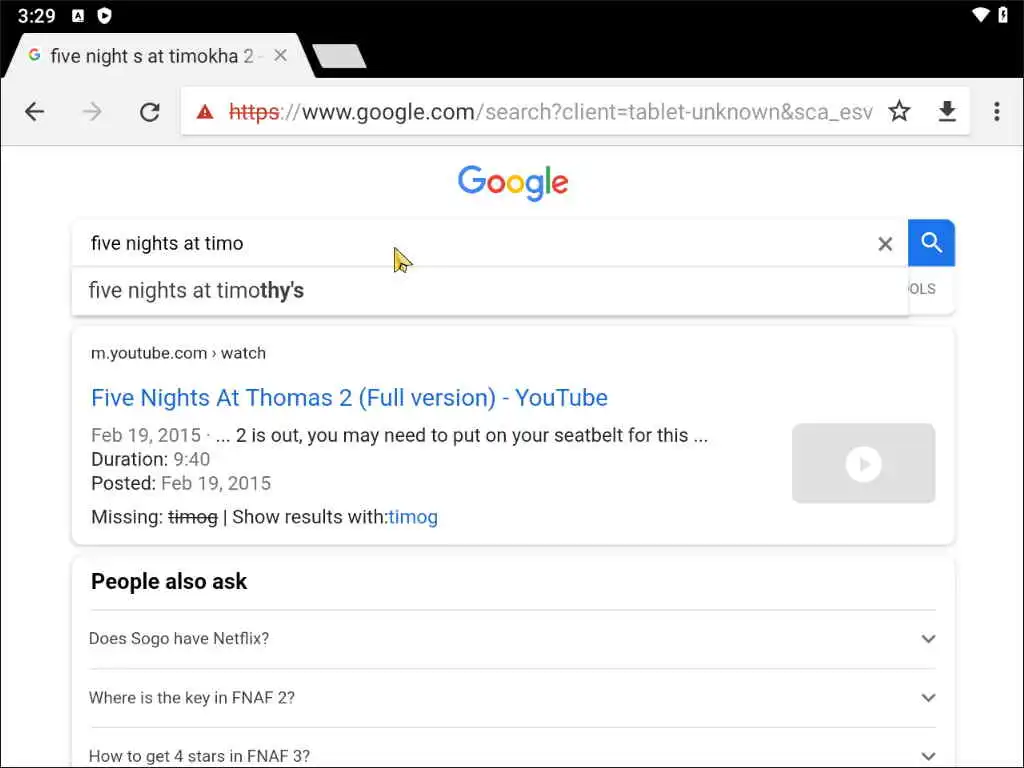
Task: Click the 'Posted: Feb 19, 2015' text
Action: (x=181, y=484)
